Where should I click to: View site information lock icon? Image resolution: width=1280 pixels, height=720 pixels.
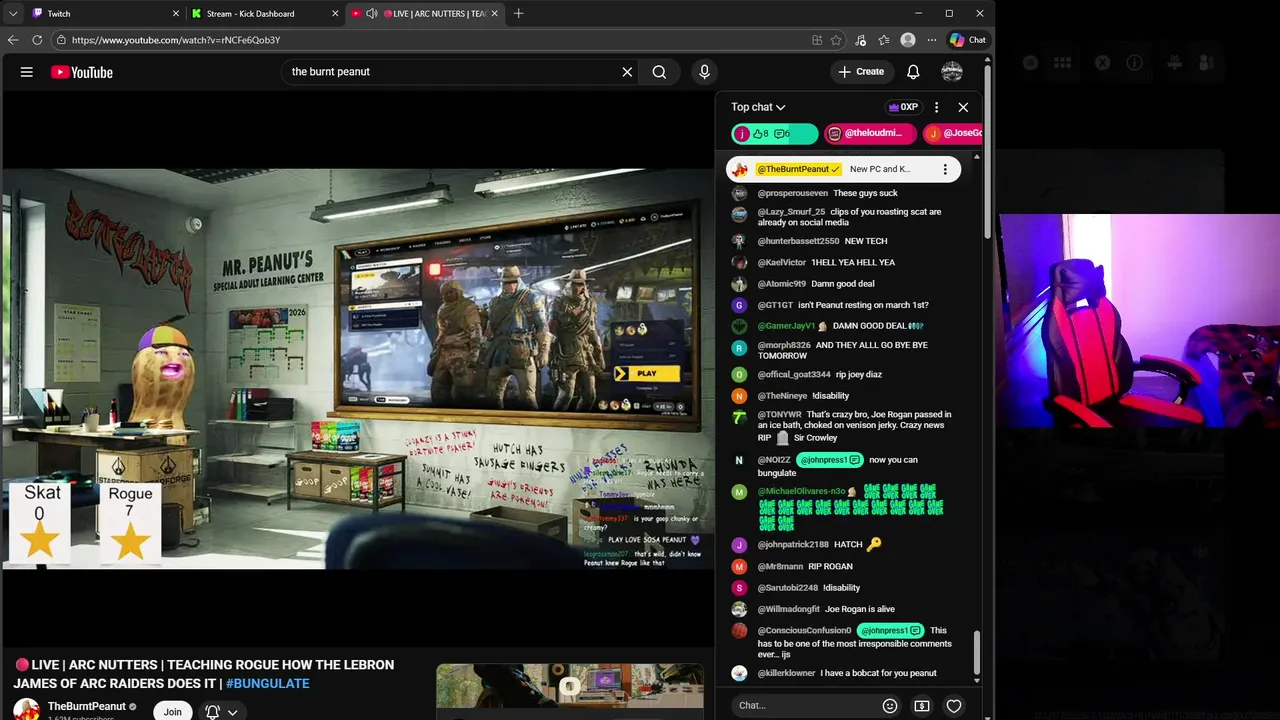pyautogui.click(x=61, y=40)
